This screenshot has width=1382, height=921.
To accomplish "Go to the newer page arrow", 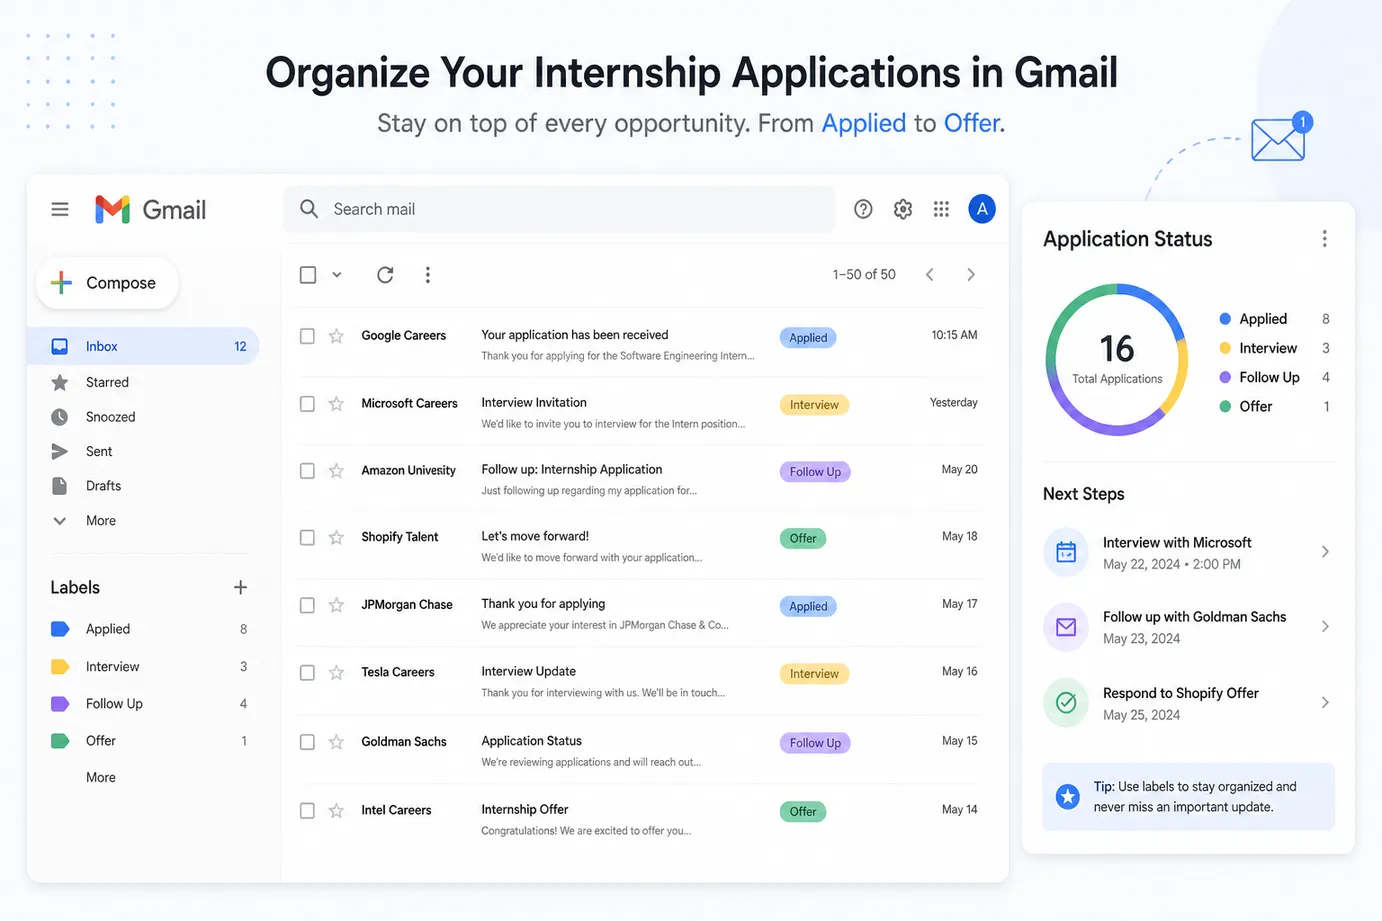I will coord(930,274).
